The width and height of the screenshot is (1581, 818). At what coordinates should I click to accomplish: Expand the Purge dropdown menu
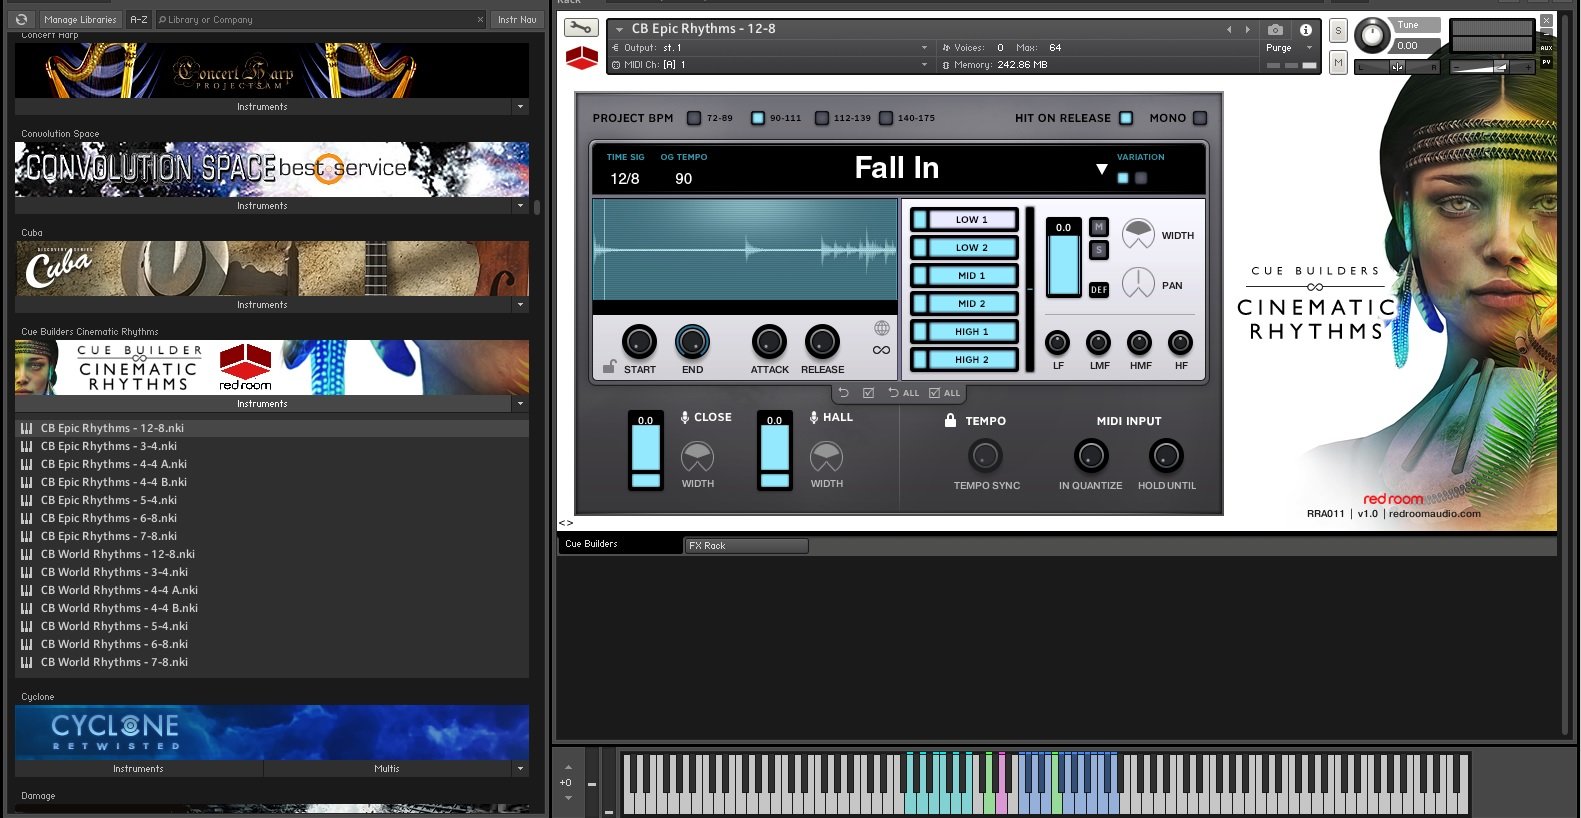coord(1309,48)
